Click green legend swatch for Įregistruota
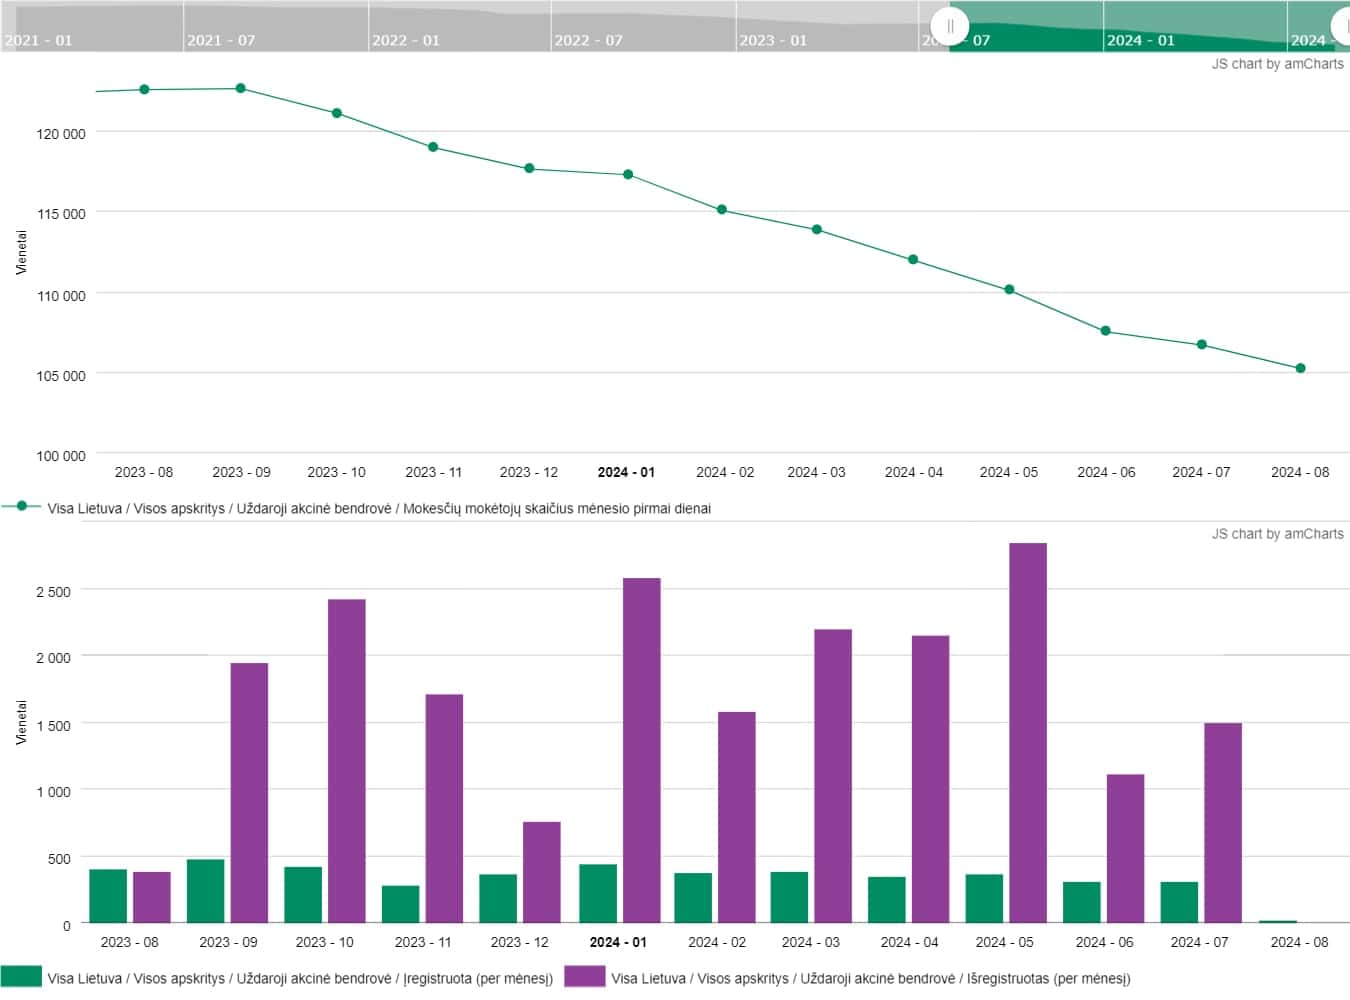Viewport: 1350px width, 1000px height. [x=22, y=977]
